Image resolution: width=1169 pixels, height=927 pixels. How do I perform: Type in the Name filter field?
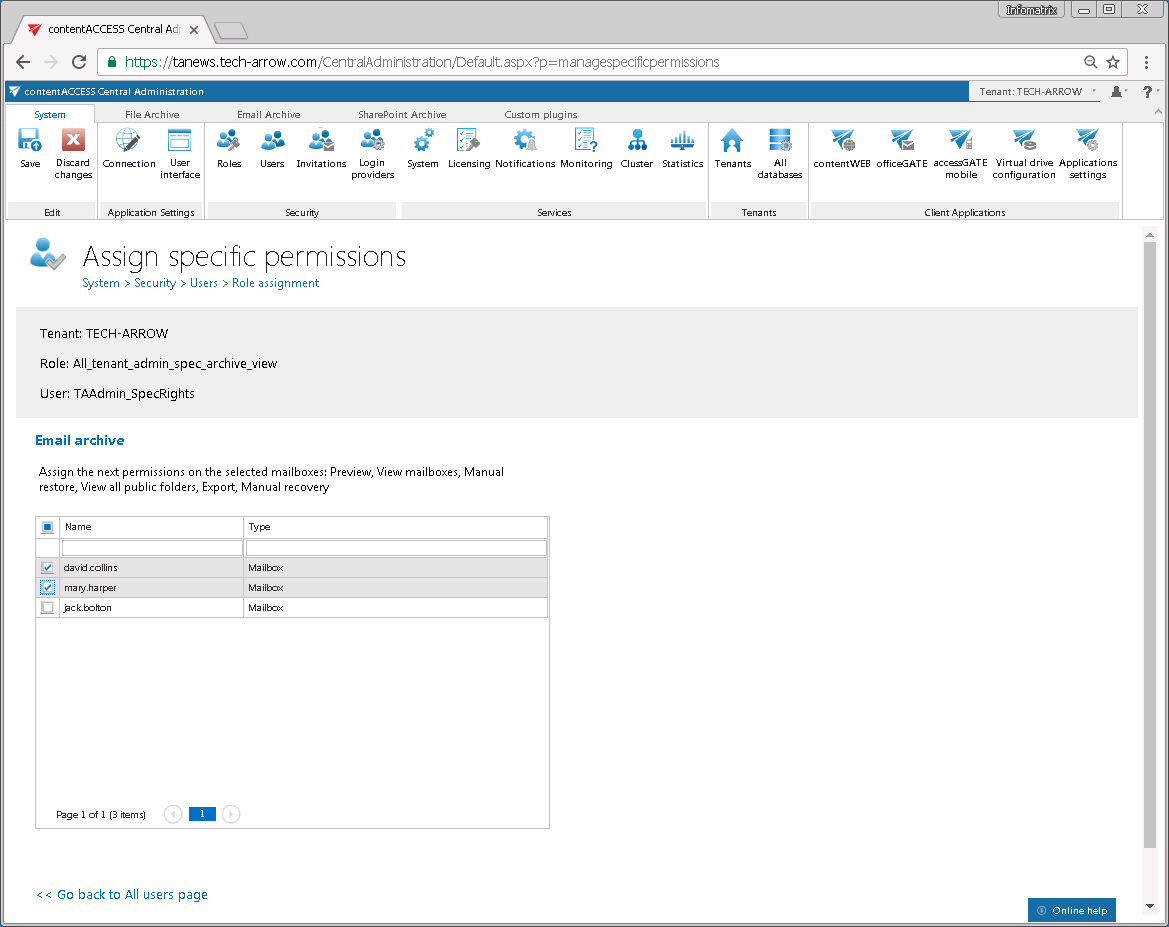pos(151,547)
